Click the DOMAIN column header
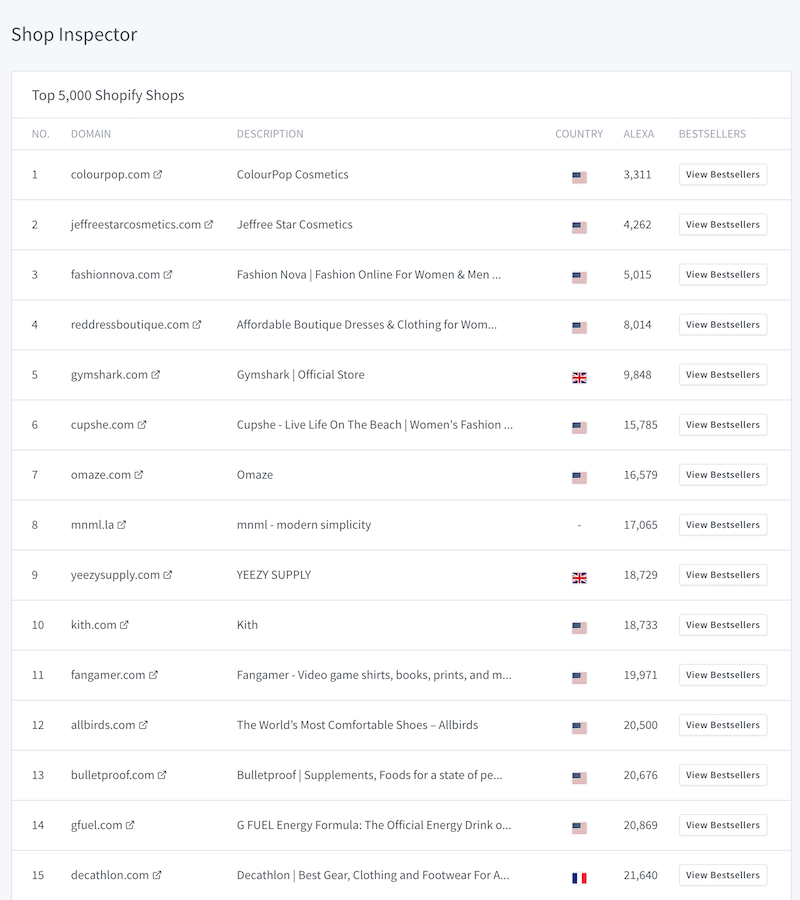 91,134
